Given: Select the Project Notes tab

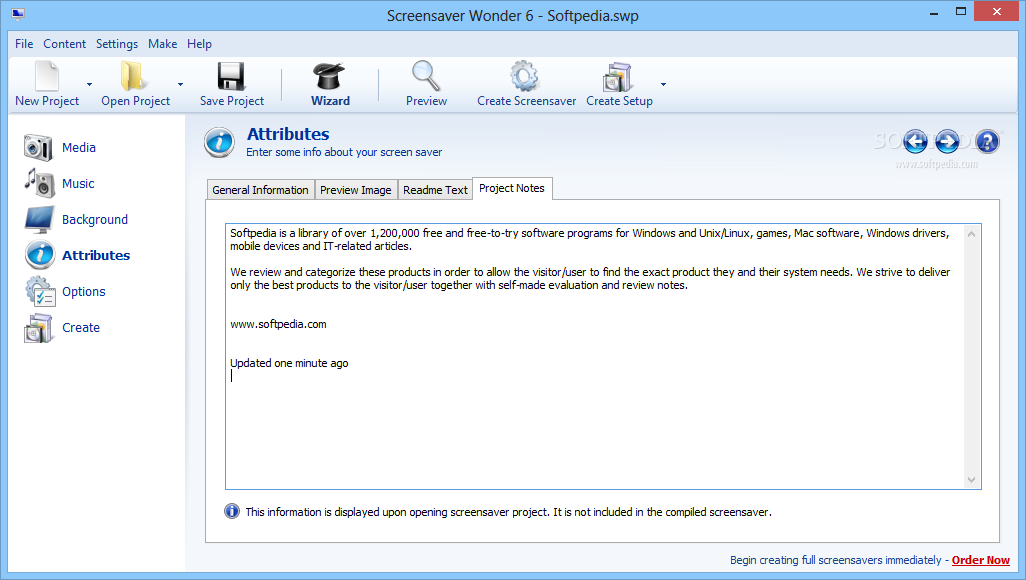Looking at the screenshot, I should pos(512,189).
